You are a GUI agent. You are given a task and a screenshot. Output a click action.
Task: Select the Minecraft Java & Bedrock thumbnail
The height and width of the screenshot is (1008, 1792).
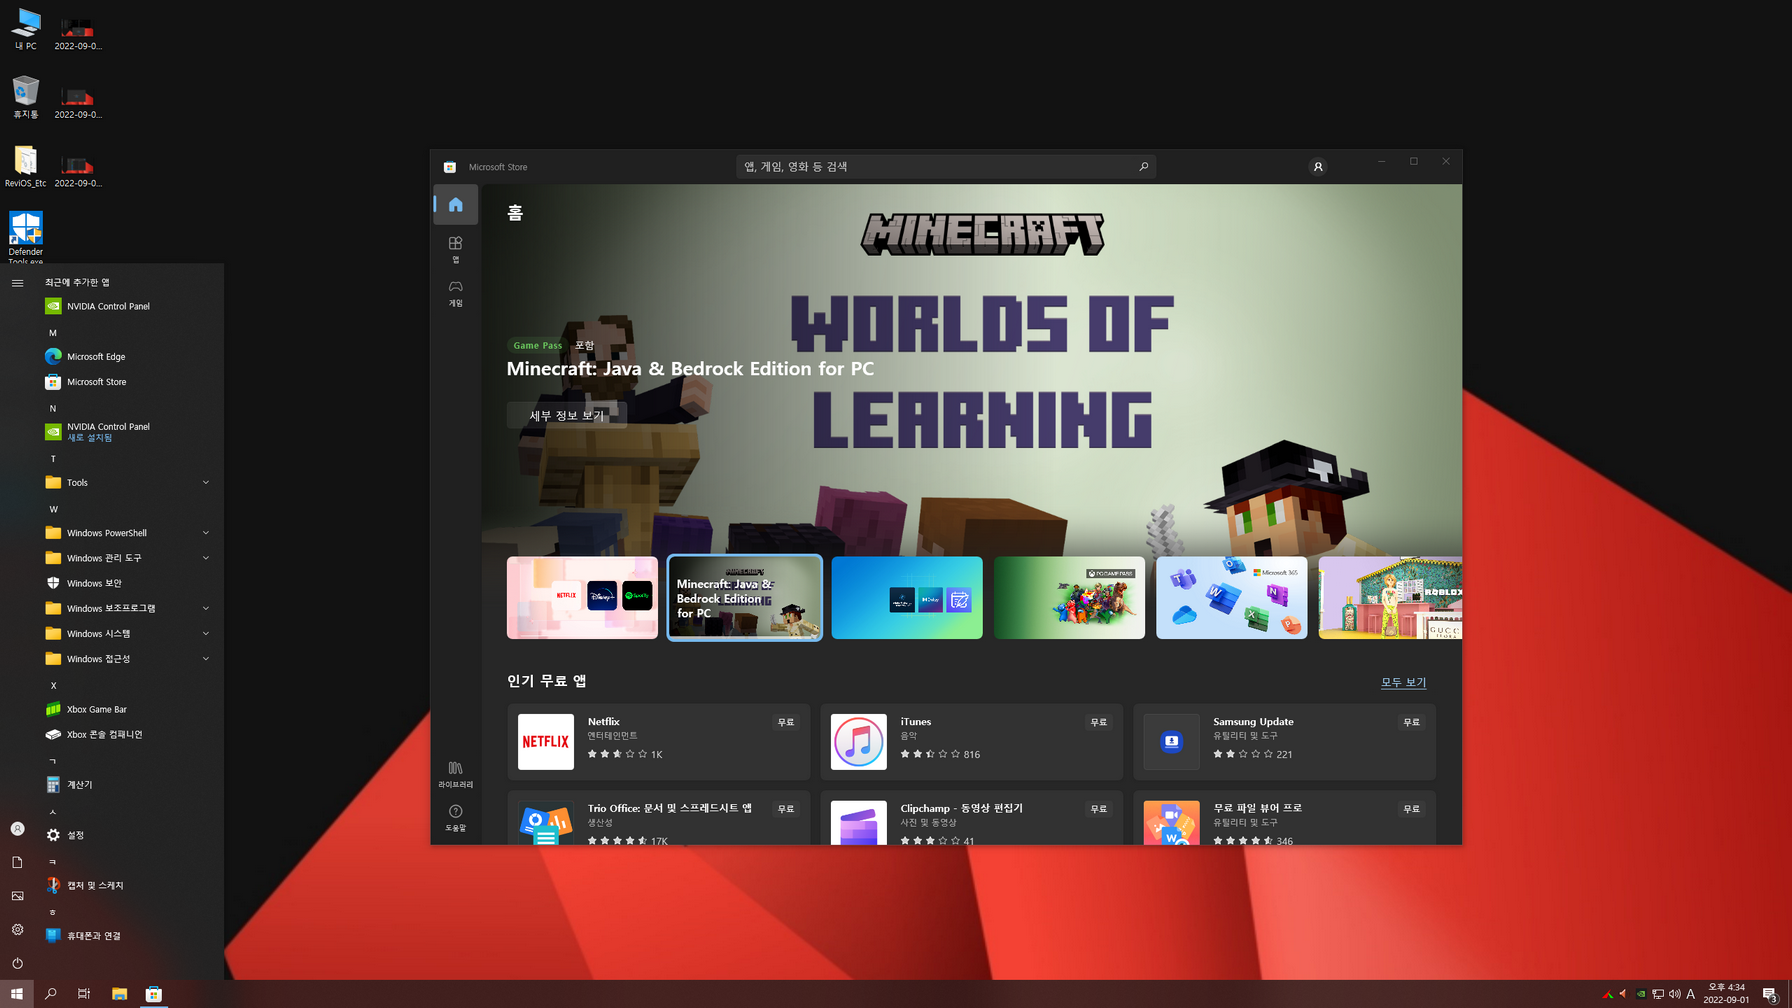(x=744, y=598)
